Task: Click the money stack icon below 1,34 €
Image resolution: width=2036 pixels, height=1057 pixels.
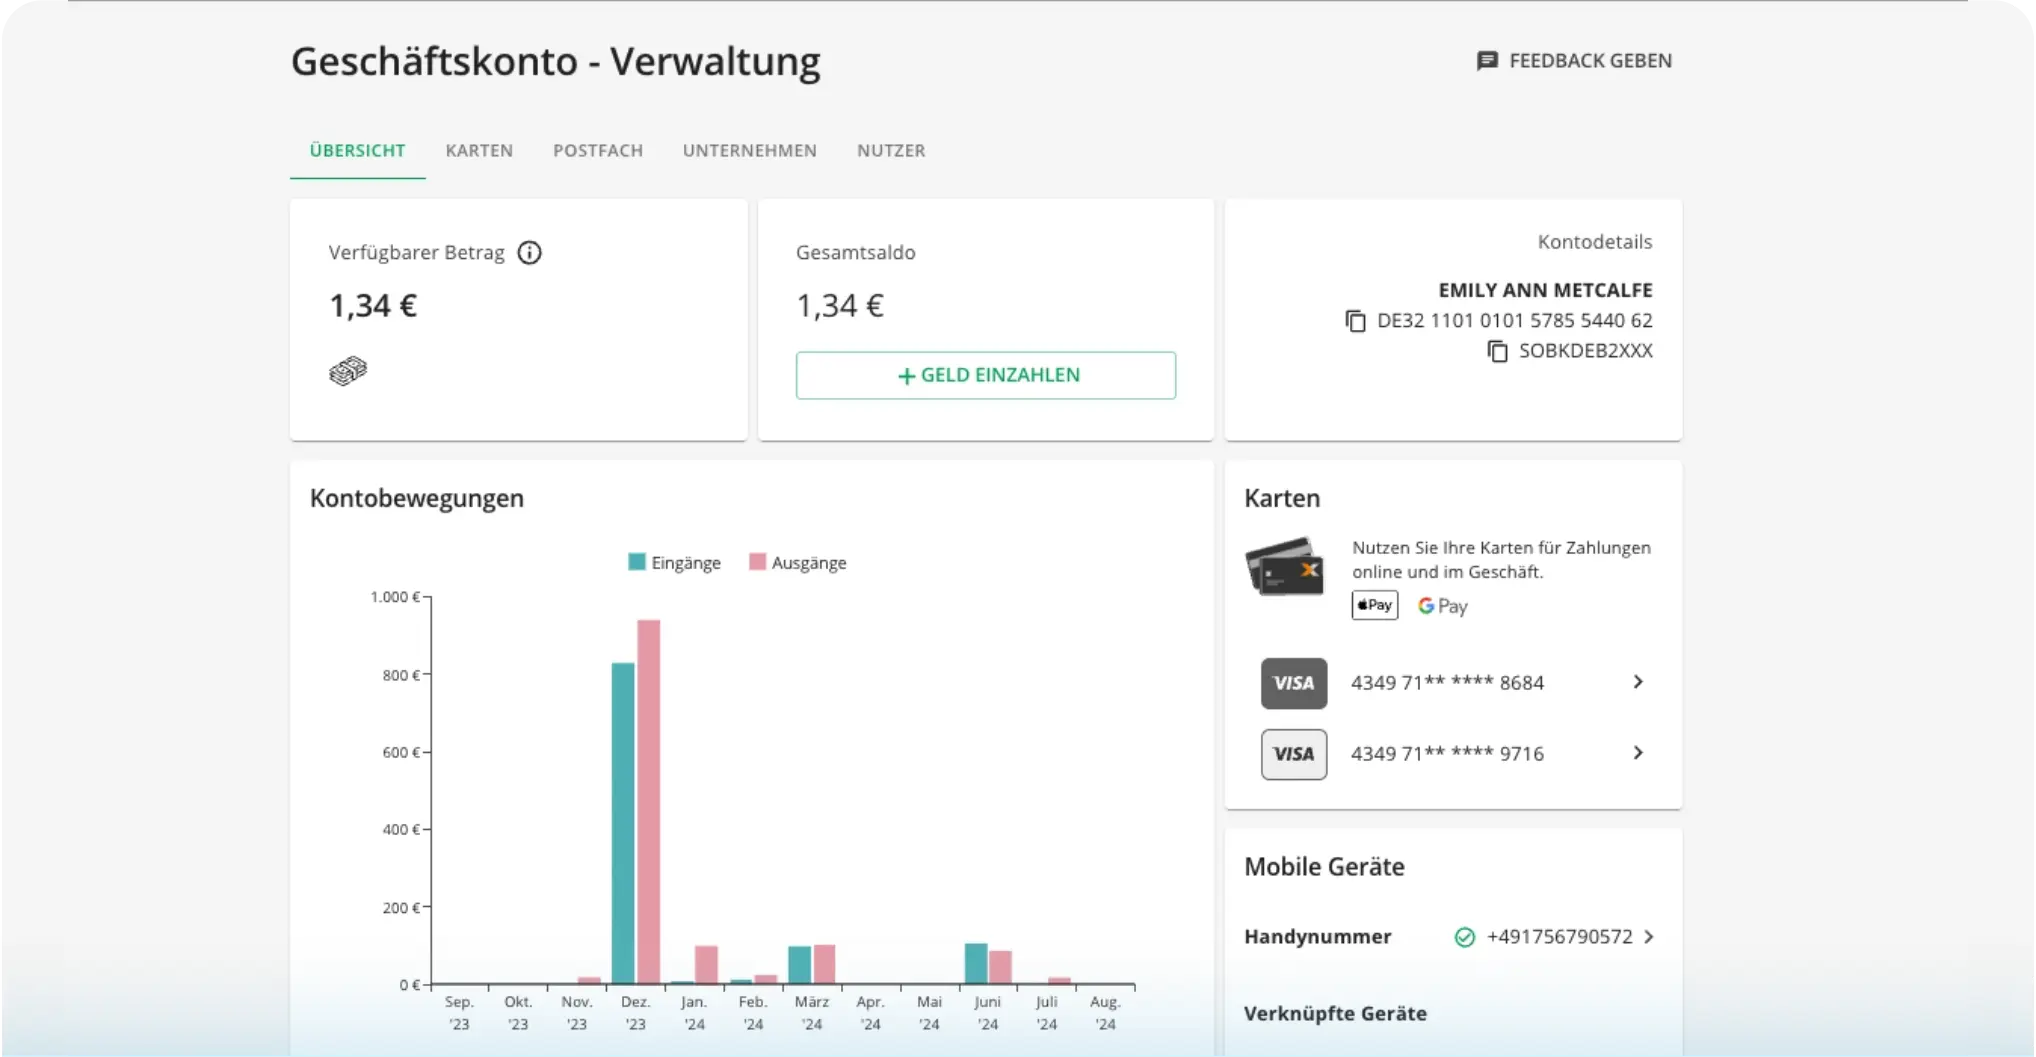Action: click(x=347, y=370)
